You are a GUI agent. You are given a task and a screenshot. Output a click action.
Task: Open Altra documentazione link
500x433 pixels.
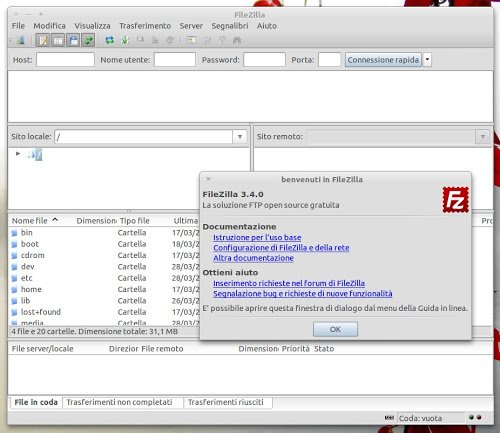coord(253,258)
